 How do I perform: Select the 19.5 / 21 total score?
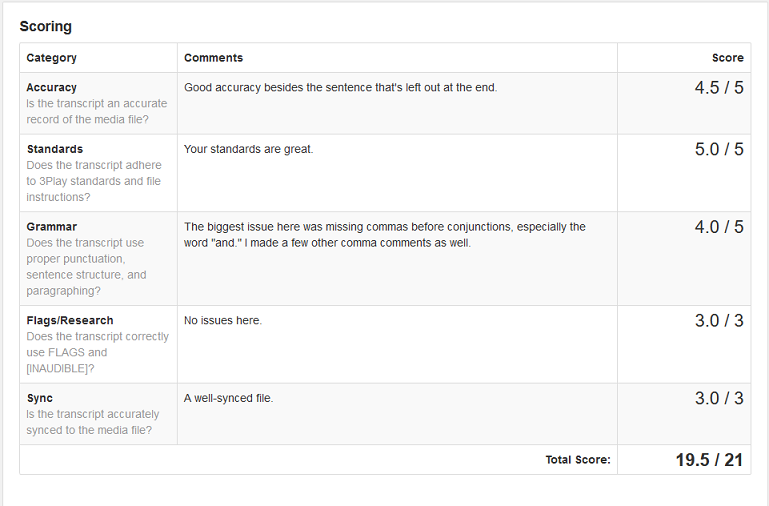709,460
